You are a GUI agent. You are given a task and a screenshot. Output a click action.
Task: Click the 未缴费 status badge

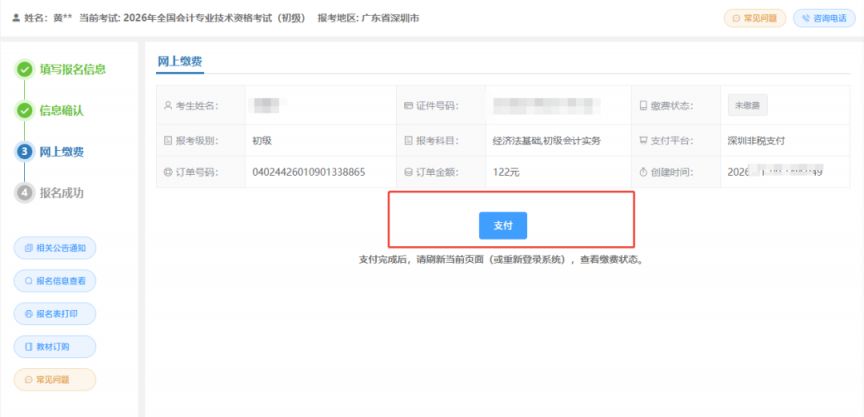[x=748, y=106]
